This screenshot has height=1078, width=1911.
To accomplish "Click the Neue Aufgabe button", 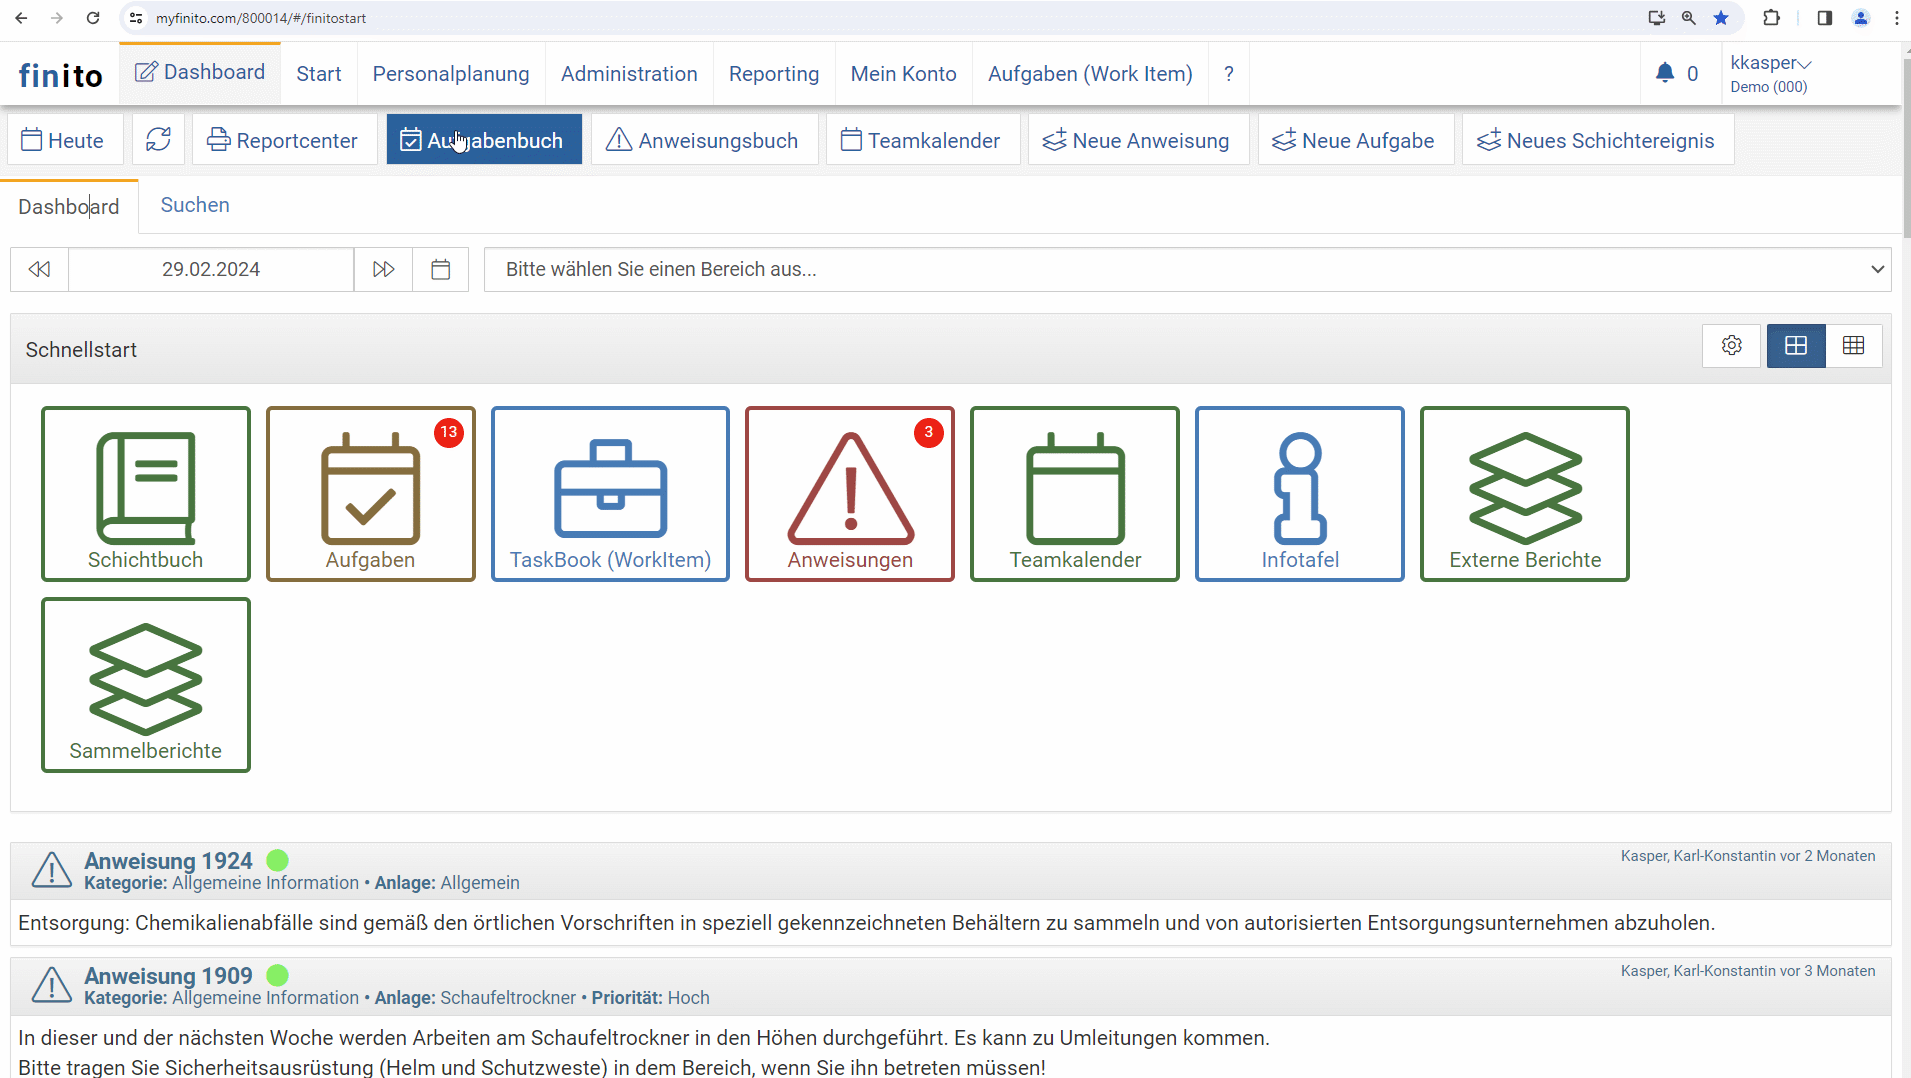I will point(1354,140).
